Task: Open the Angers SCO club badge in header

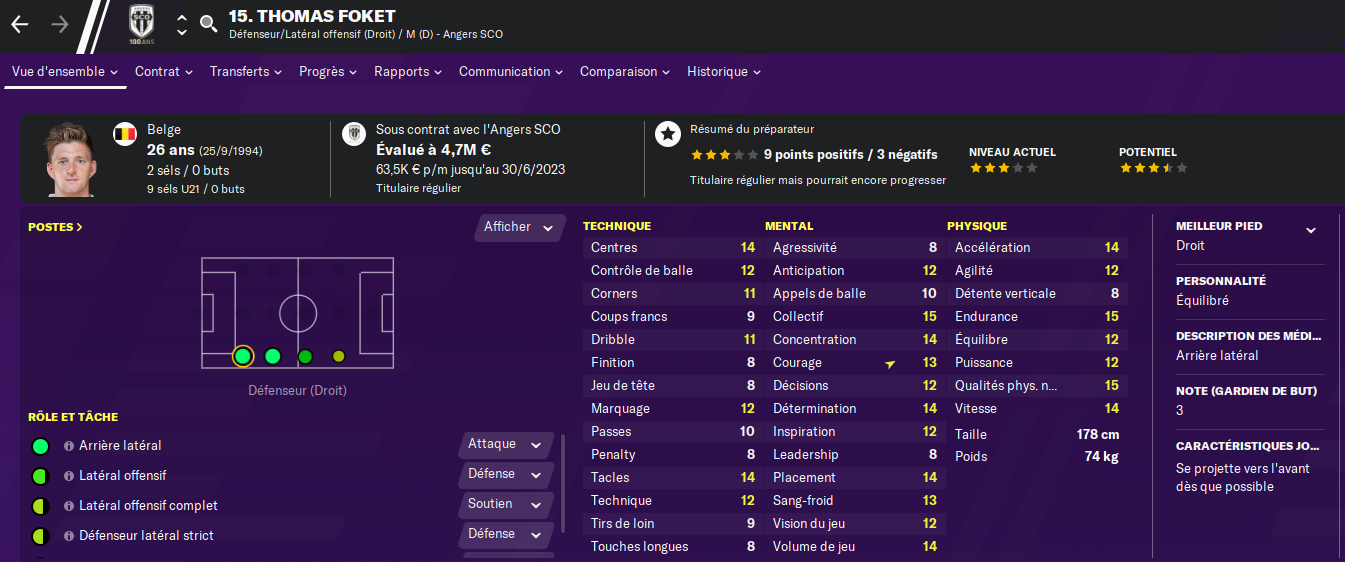Action: pyautogui.click(x=142, y=24)
